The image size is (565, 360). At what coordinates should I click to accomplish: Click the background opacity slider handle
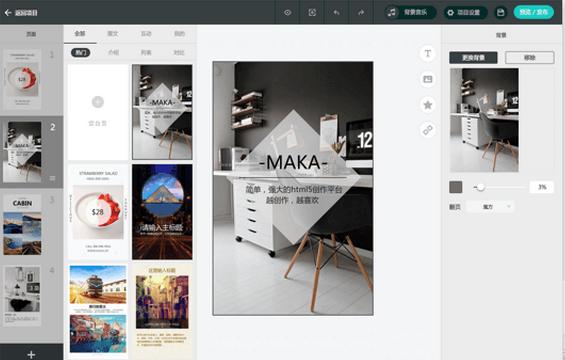480,187
